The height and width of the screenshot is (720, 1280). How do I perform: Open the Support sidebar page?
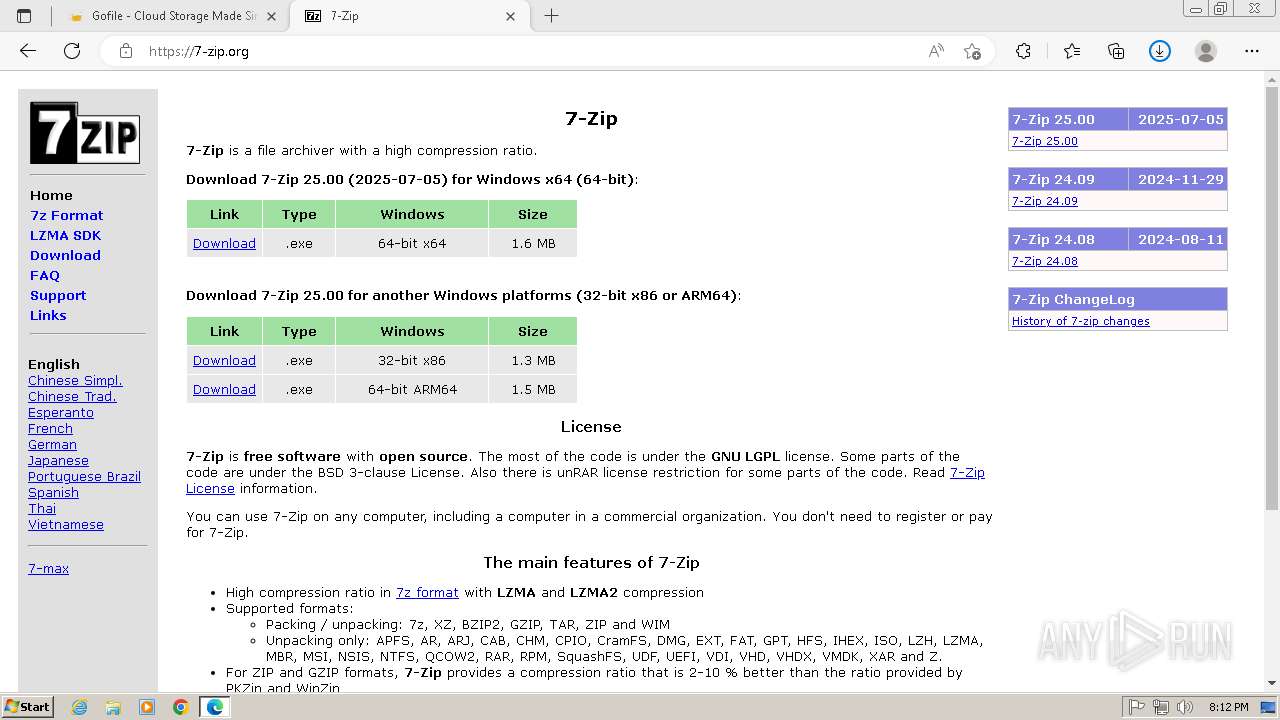(x=58, y=295)
